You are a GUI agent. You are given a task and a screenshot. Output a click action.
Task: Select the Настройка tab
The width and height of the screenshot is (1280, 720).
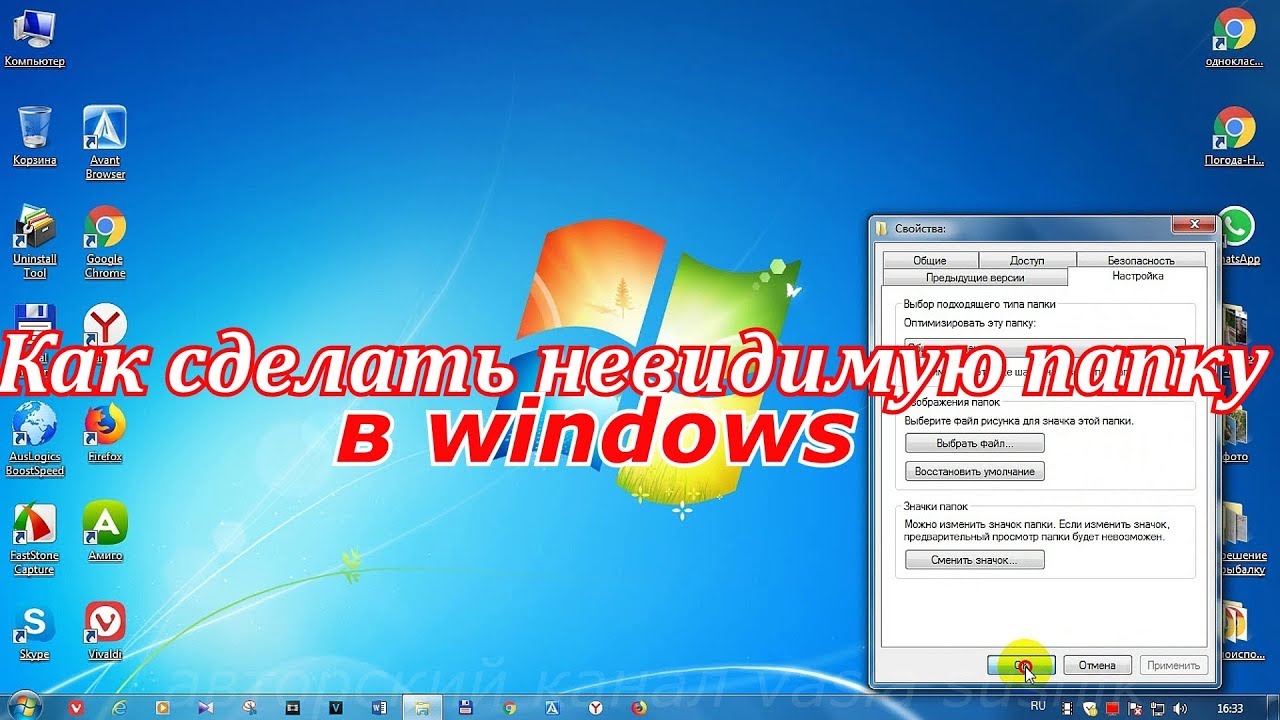point(1138,276)
